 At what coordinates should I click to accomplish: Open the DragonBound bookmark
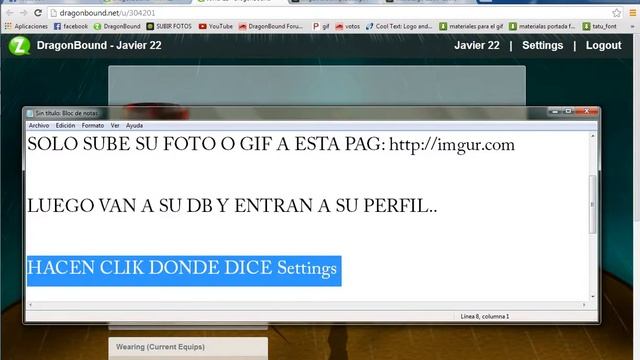117,26
